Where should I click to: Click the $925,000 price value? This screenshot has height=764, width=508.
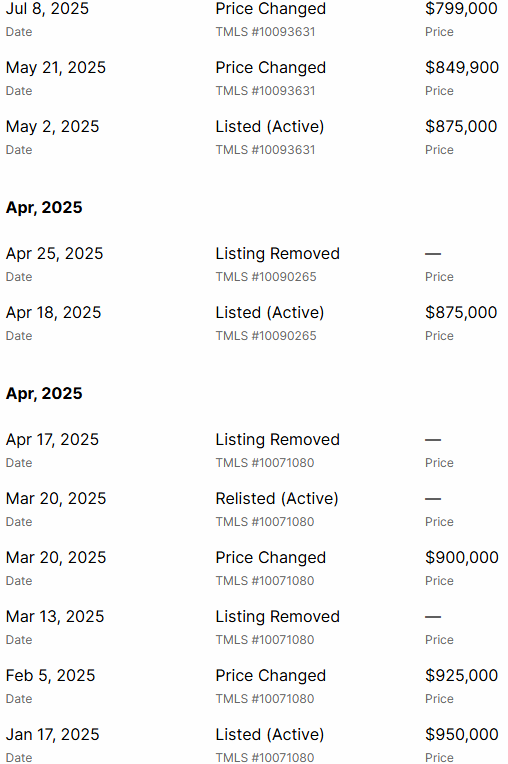click(x=462, y=676)
